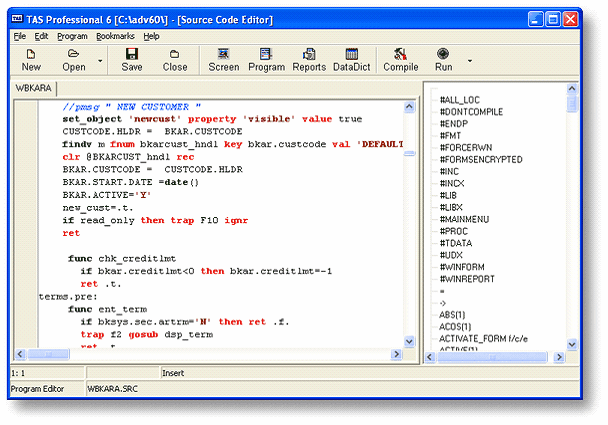Click the 'func chk_creditlmt' code line

pyautogui.click(x=122, y=259)
